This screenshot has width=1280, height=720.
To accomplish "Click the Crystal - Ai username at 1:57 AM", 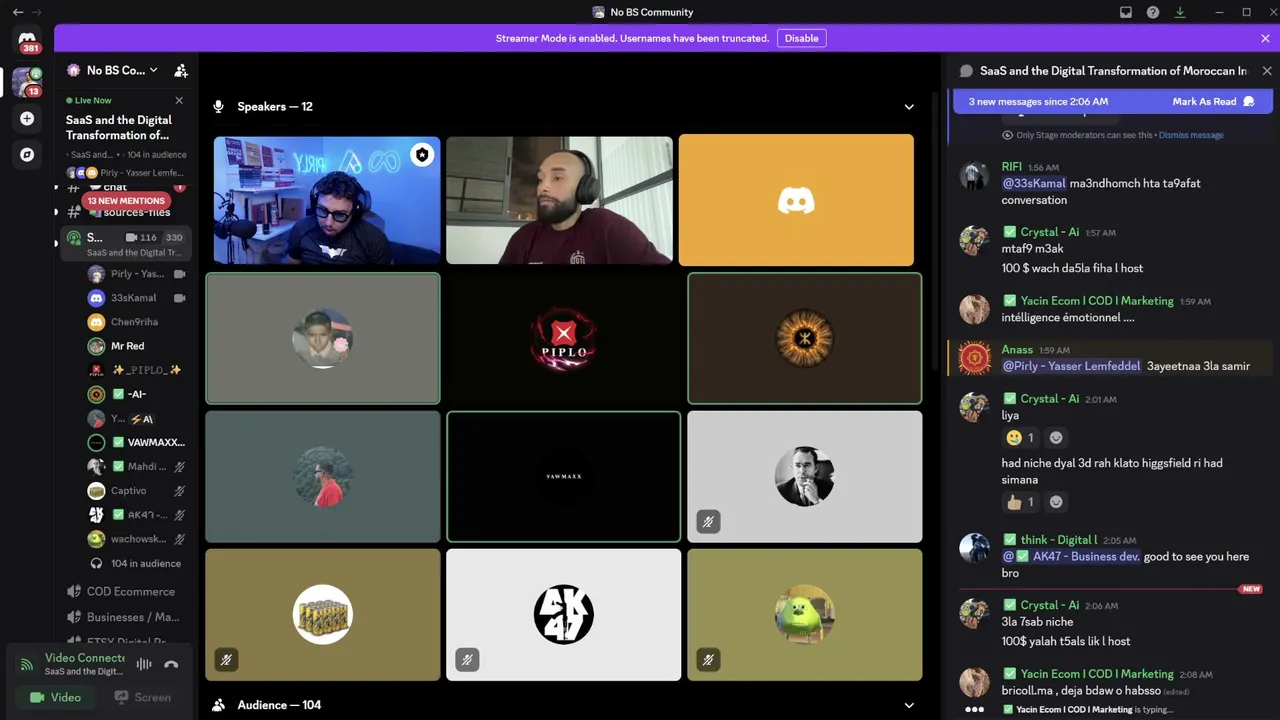I will pos(1050,232).
